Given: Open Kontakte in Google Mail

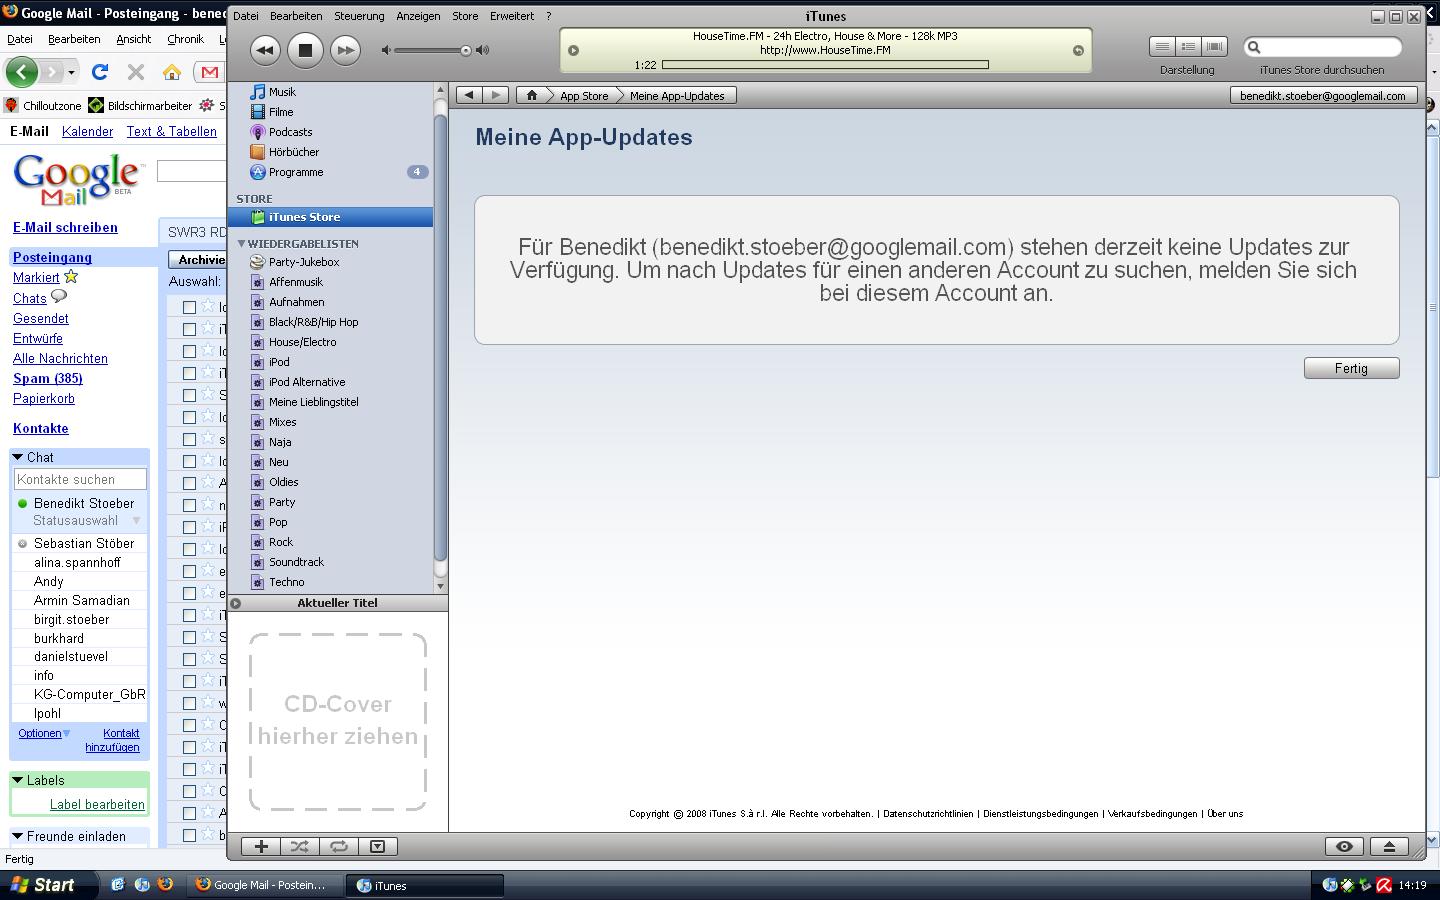Looking at the screenshot, I should (41, 428).
